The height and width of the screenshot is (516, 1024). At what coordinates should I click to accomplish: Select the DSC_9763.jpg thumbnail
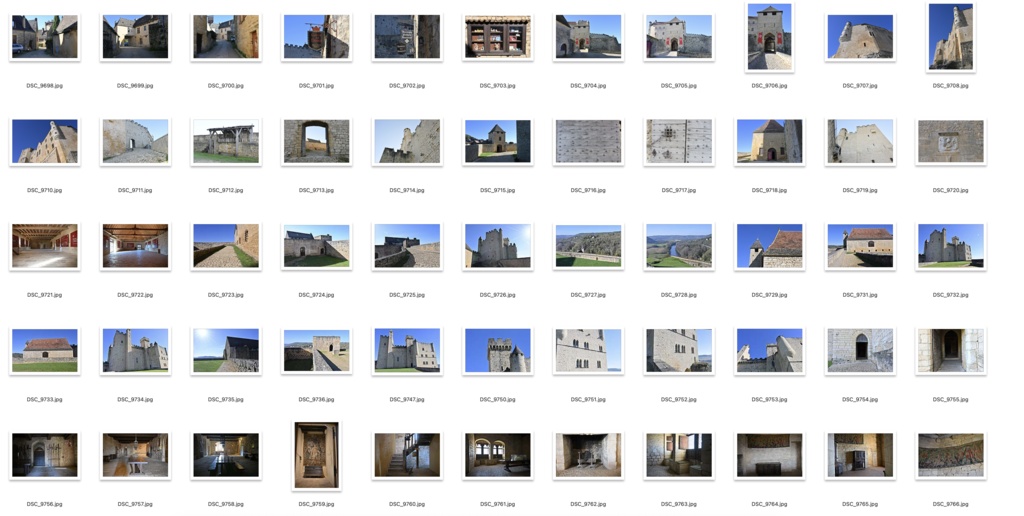(679, 455)
